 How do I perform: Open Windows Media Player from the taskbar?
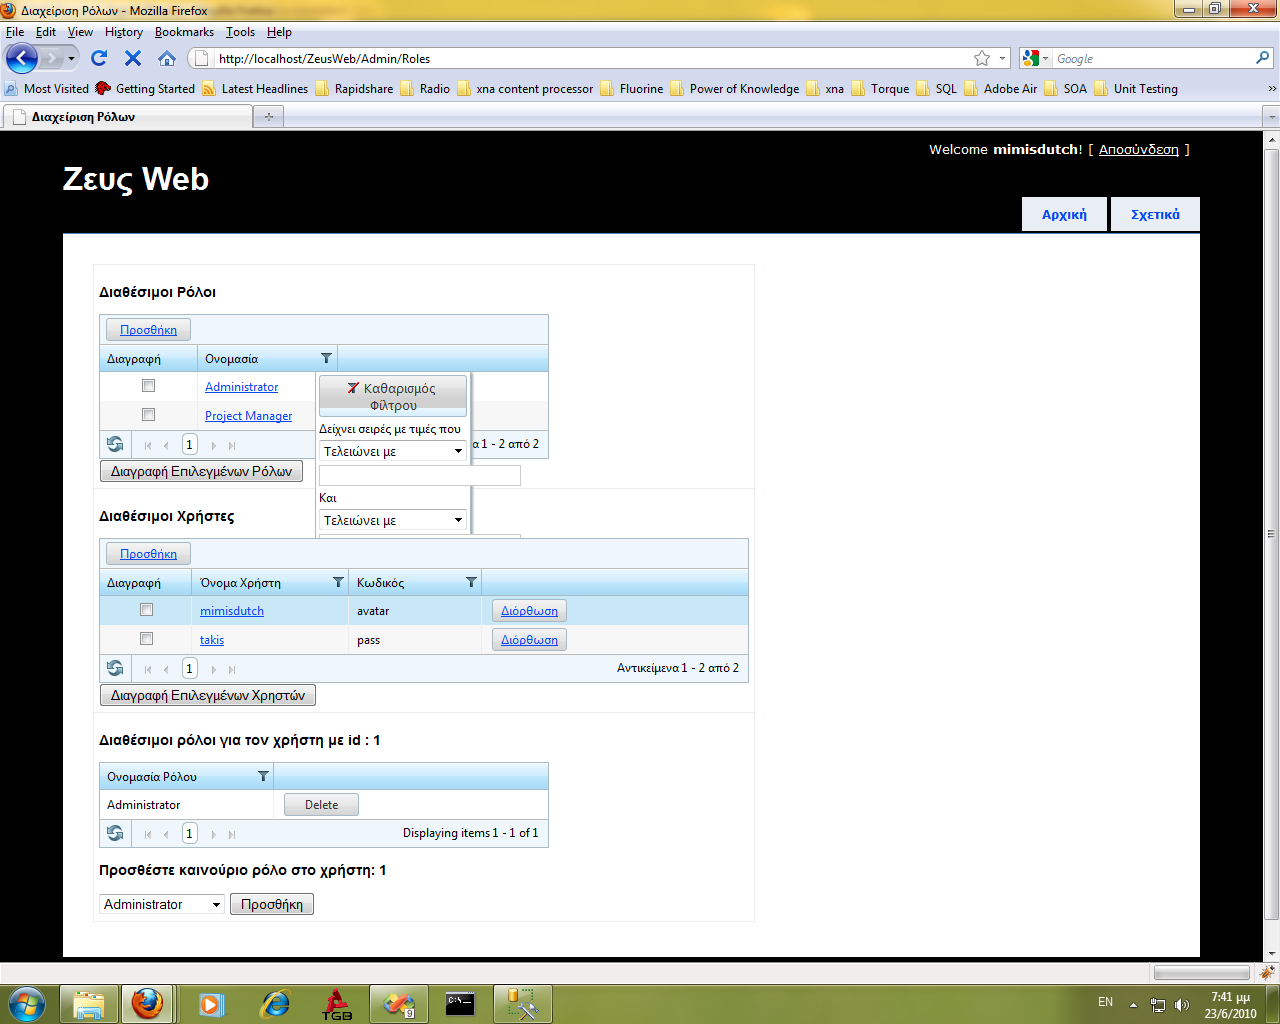pos(211,1004)
